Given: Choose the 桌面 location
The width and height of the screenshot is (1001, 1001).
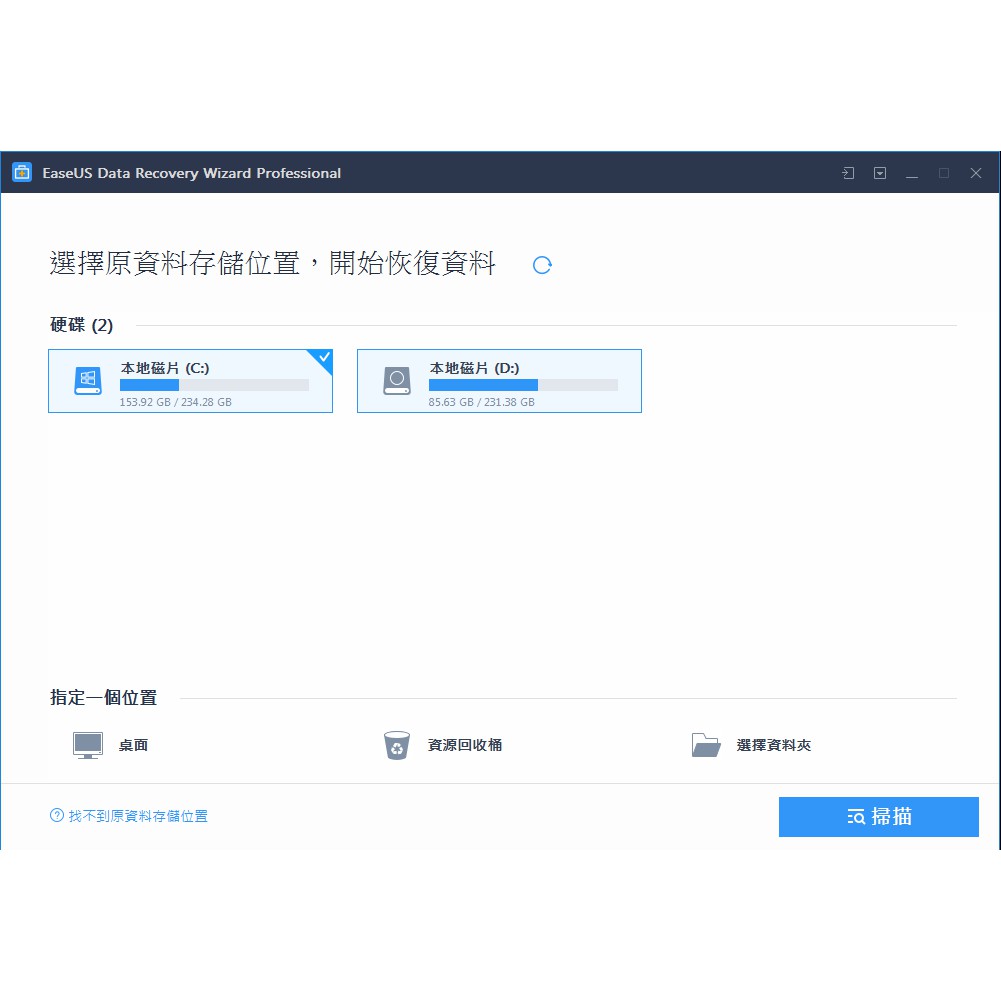Looking at the screenshot, I should point(133,745).
